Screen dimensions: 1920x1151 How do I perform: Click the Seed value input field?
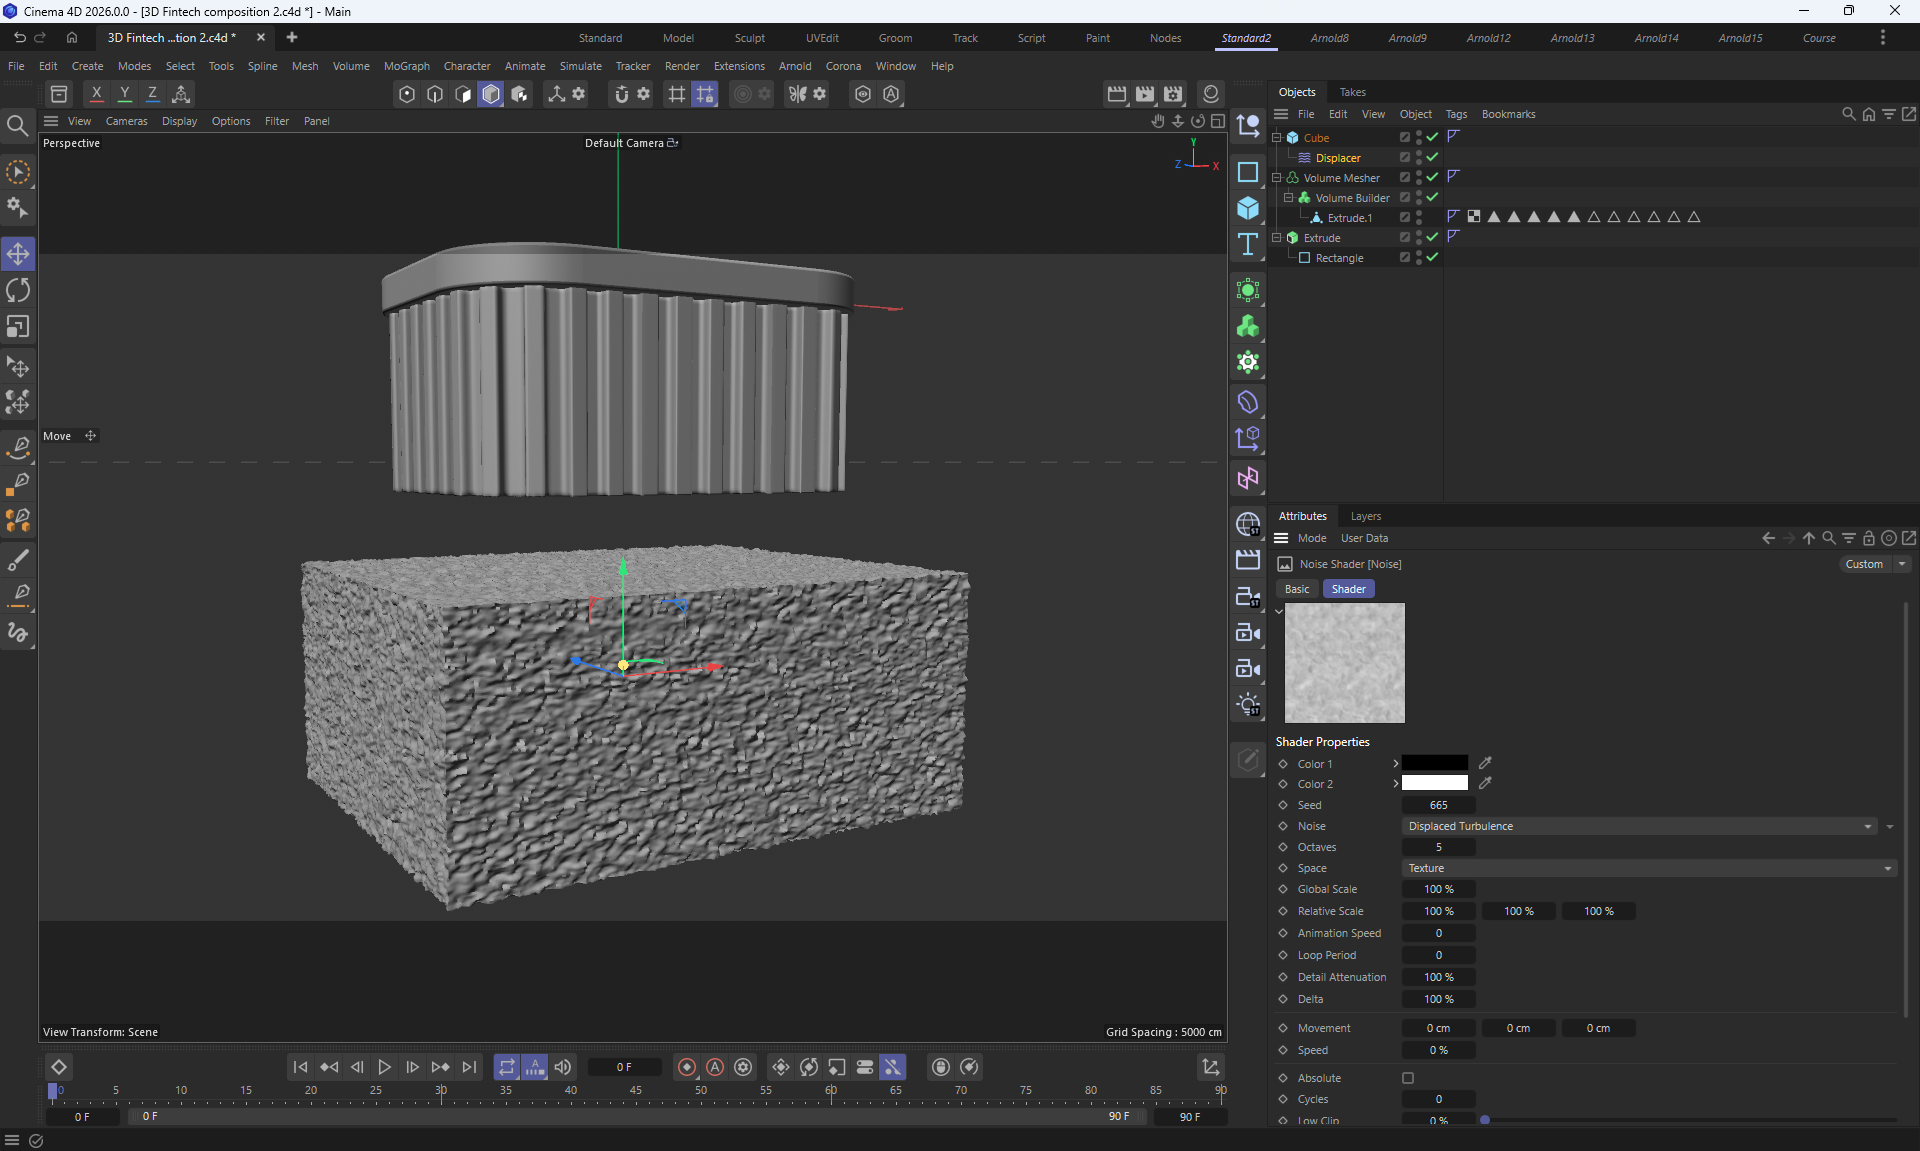coord(1438,805)
